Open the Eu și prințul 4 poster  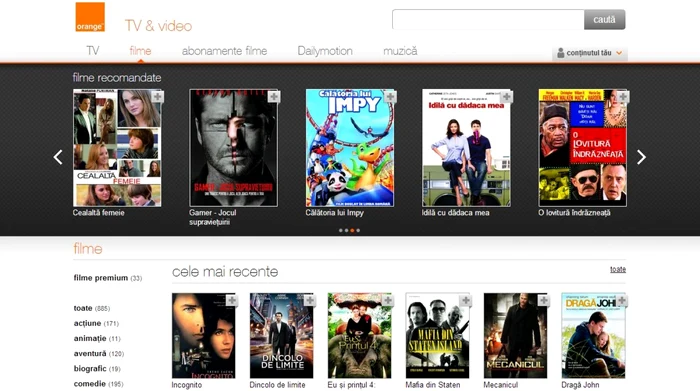pos(359,336)
